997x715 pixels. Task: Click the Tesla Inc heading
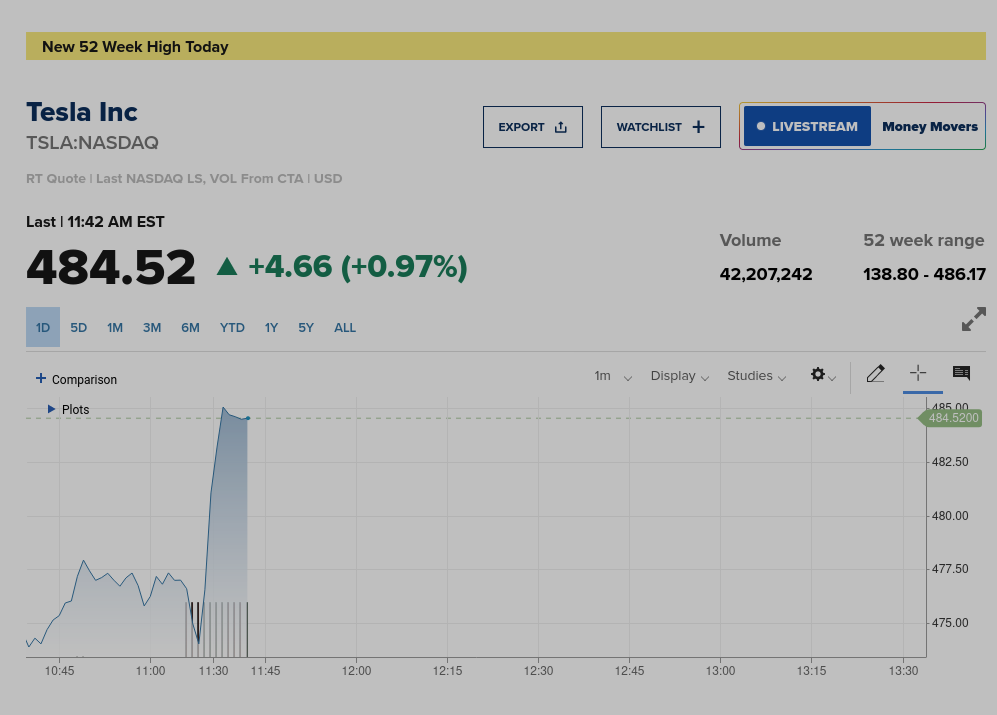pyautogui.click(x=81, y=112)
